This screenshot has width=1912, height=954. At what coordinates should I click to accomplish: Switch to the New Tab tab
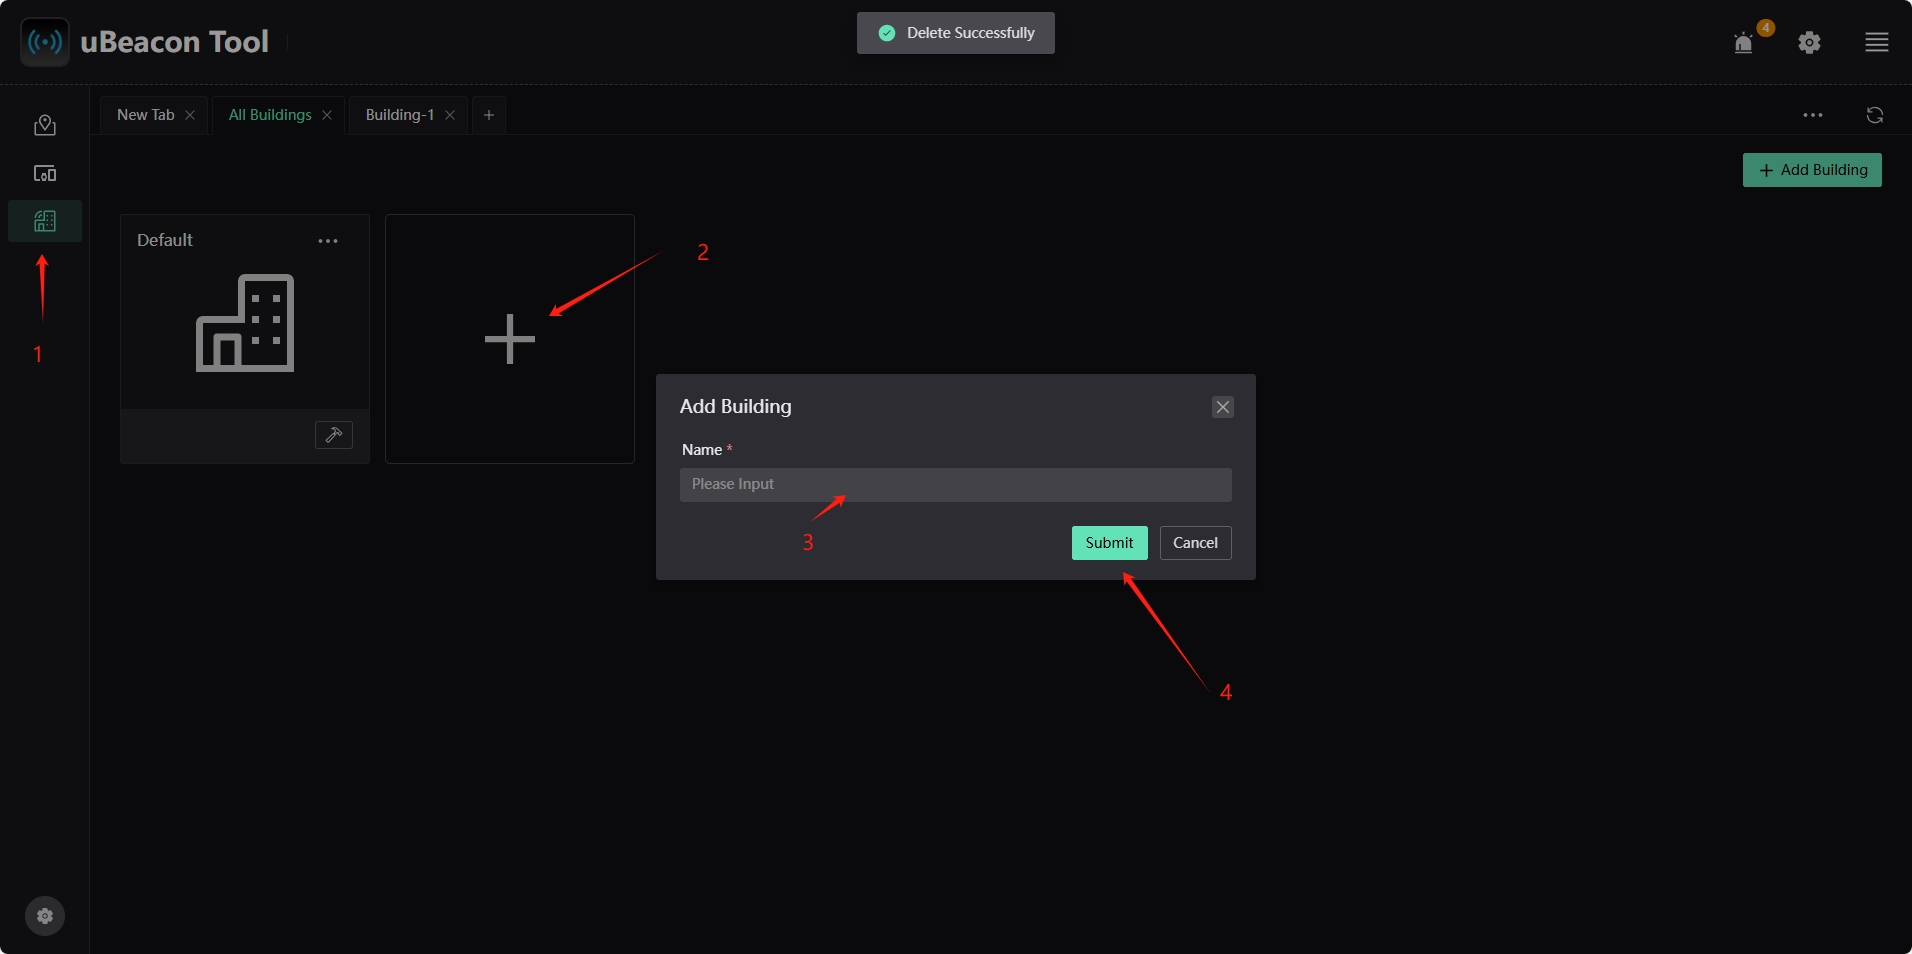pyautogui.click(x=146, y=115)
